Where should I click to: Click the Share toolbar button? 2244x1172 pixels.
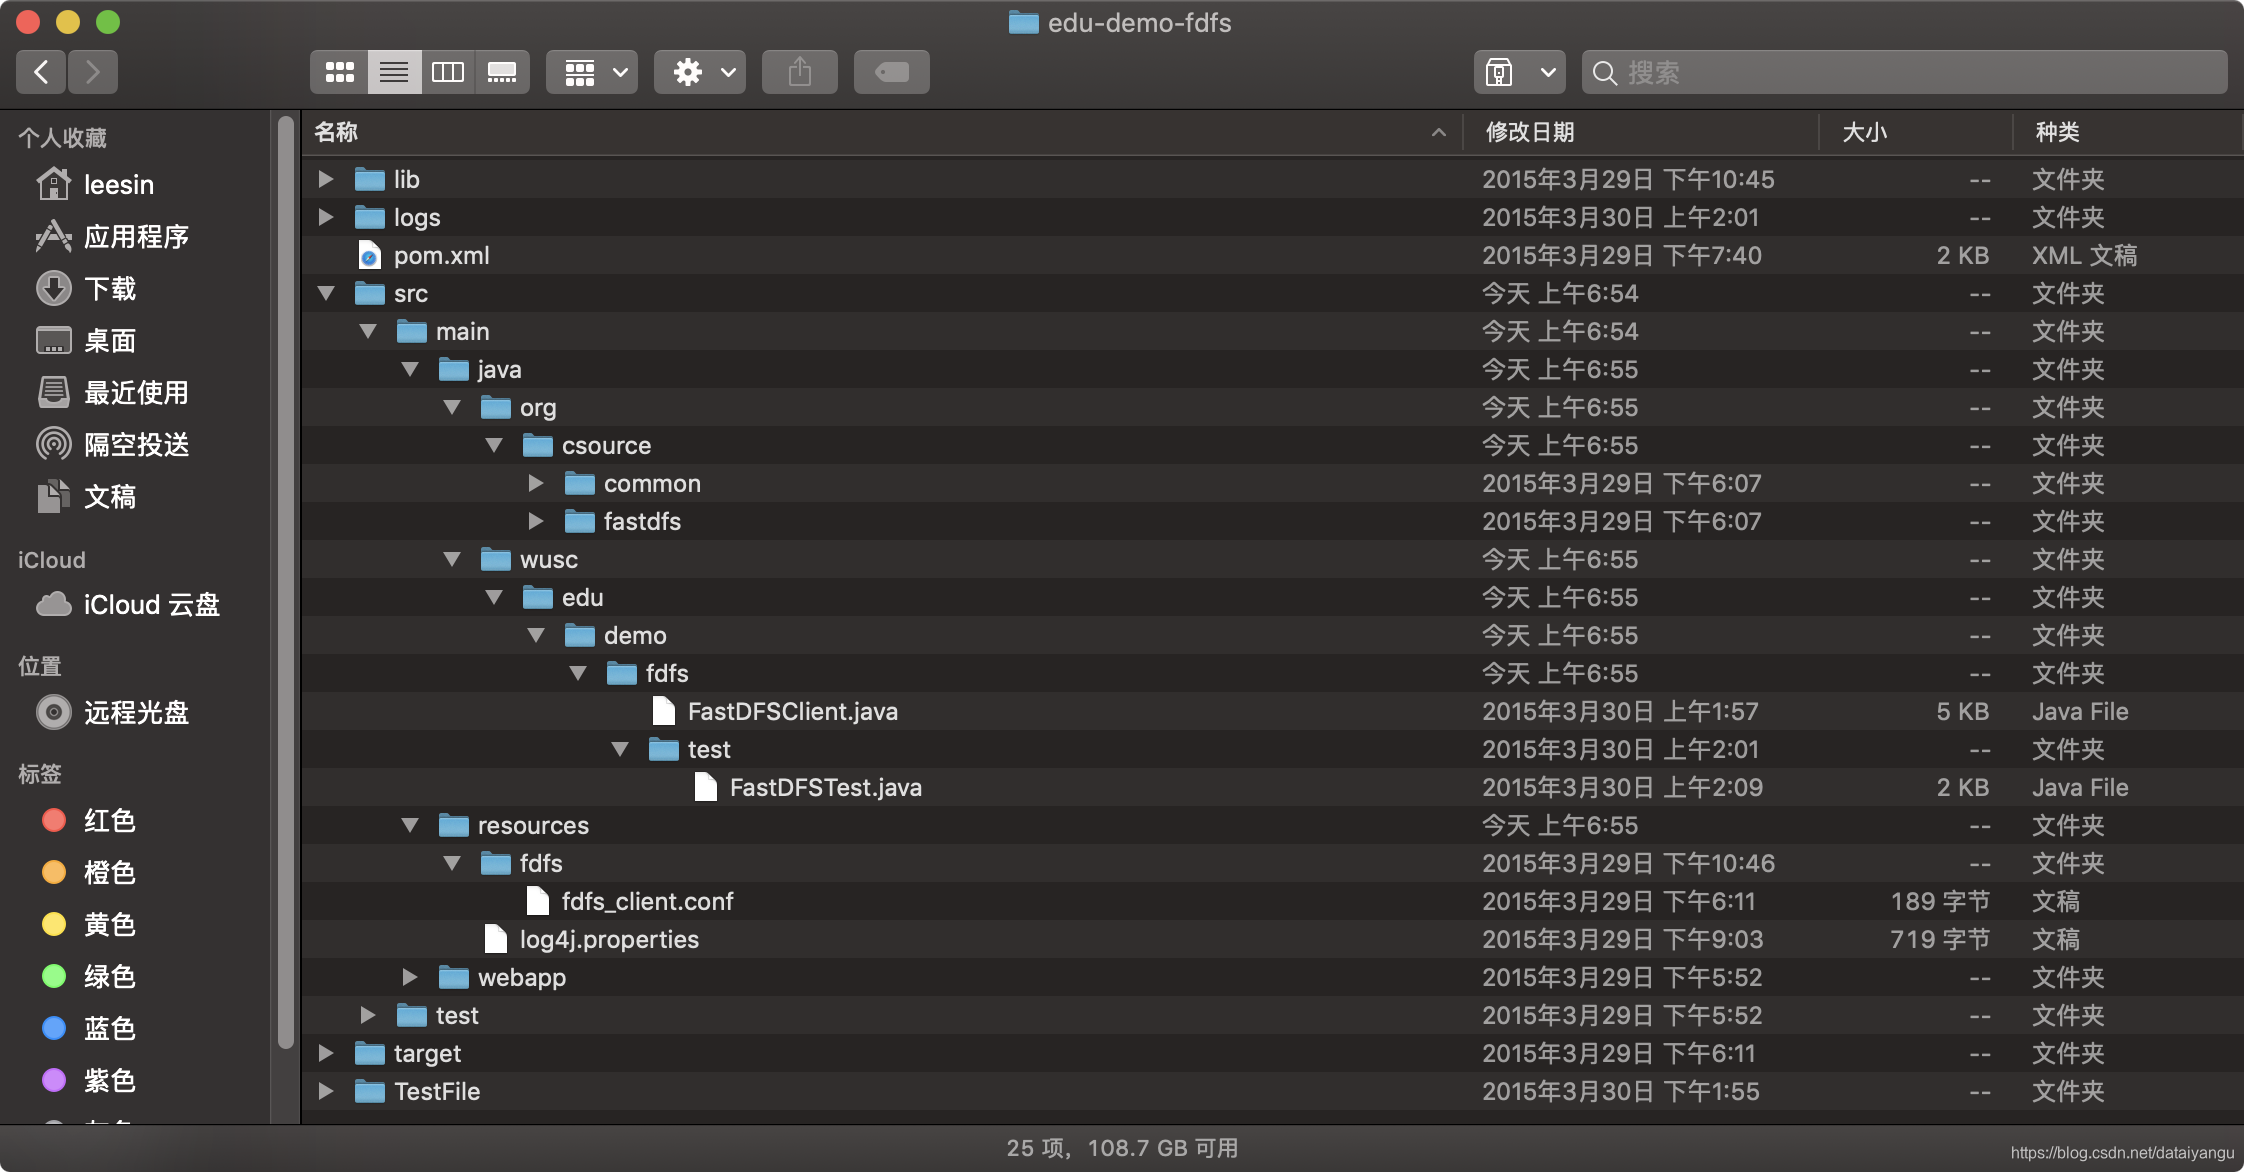(x=799, y=72)
